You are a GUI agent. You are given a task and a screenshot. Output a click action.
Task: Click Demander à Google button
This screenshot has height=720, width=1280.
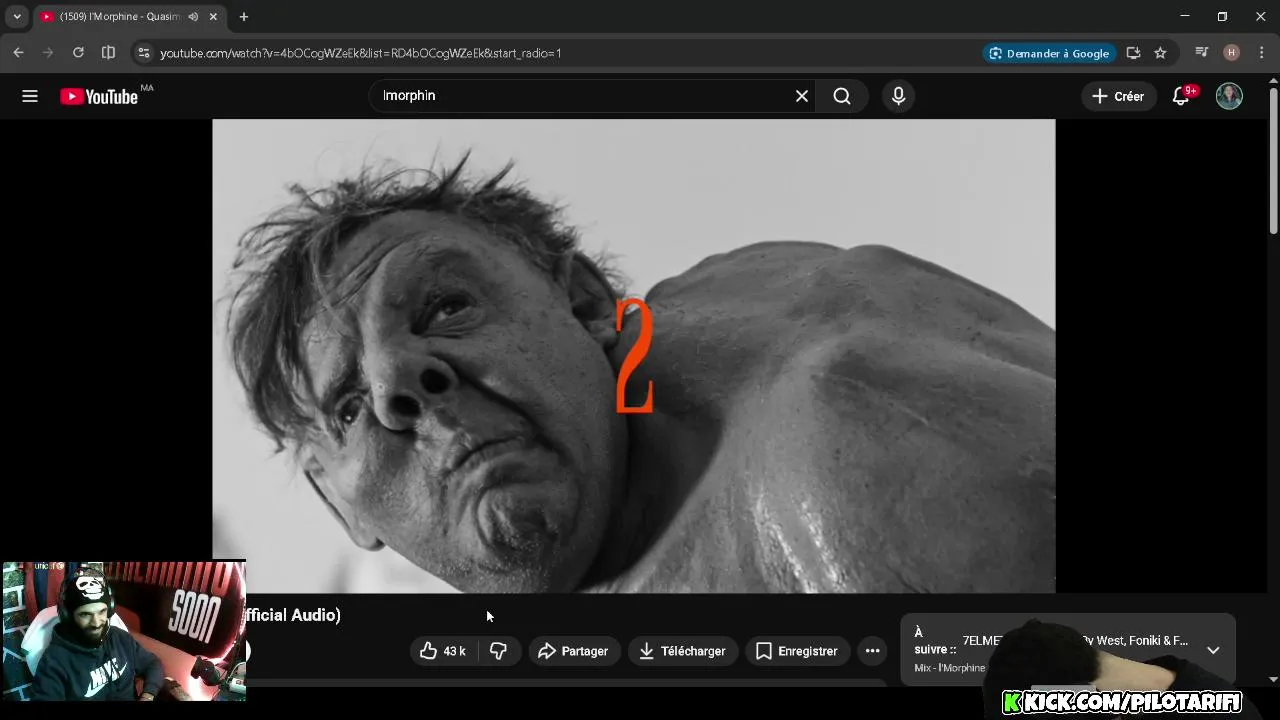click(x=1049, y=53)
